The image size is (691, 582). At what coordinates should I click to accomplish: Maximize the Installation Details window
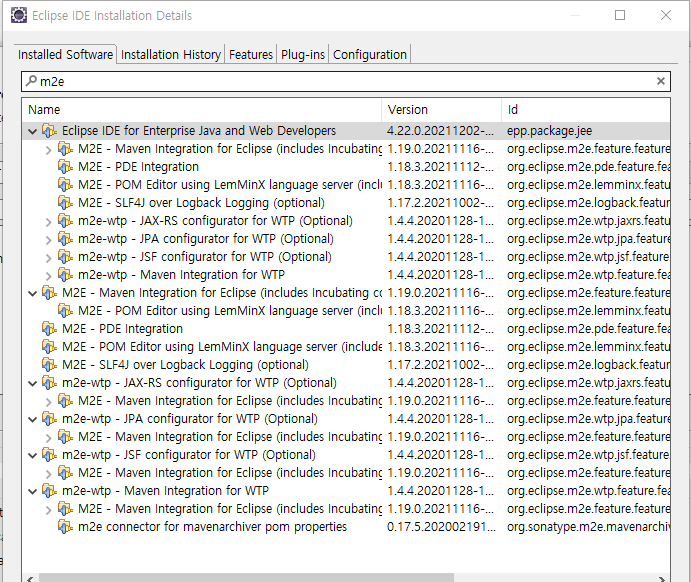[620, 15]
